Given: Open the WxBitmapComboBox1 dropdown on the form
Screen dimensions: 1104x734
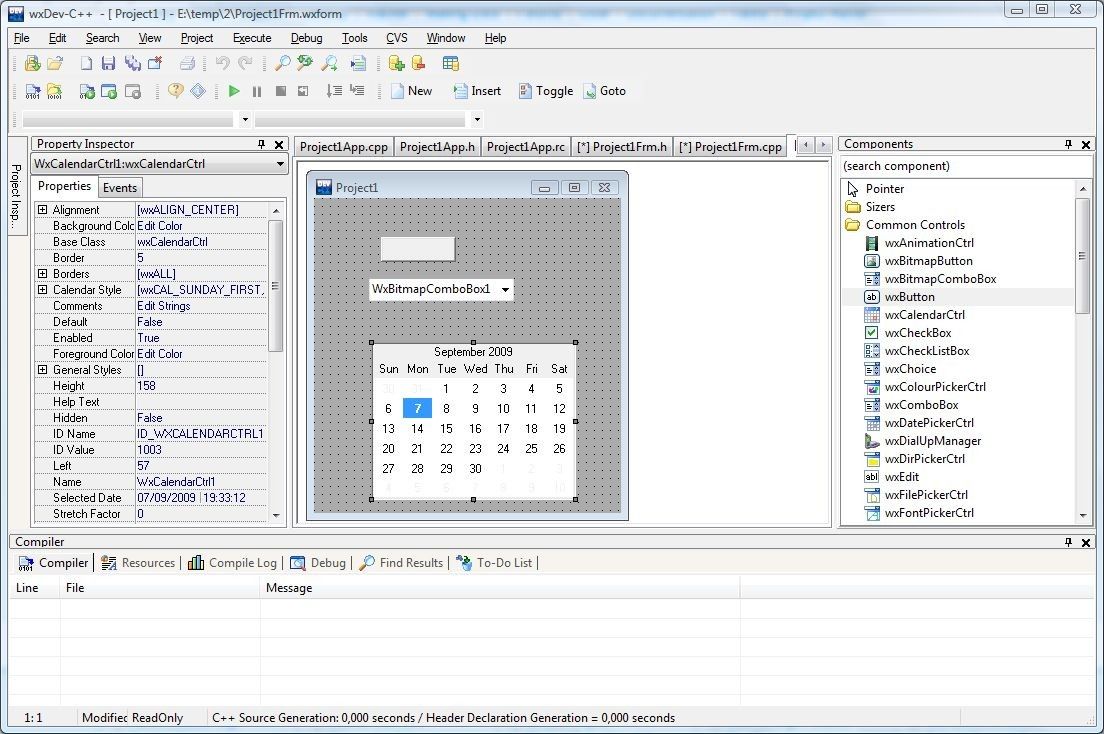Looking at the screenshot, I should click(x=507, y=289).
